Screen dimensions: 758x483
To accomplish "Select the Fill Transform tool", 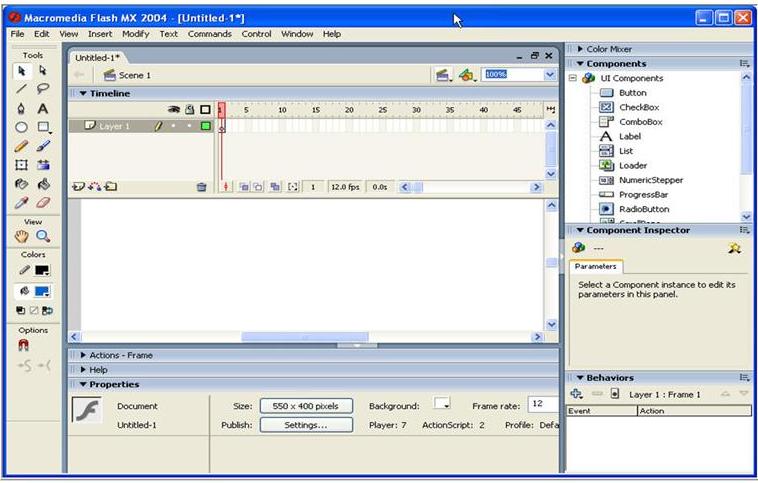I will 43,165.
